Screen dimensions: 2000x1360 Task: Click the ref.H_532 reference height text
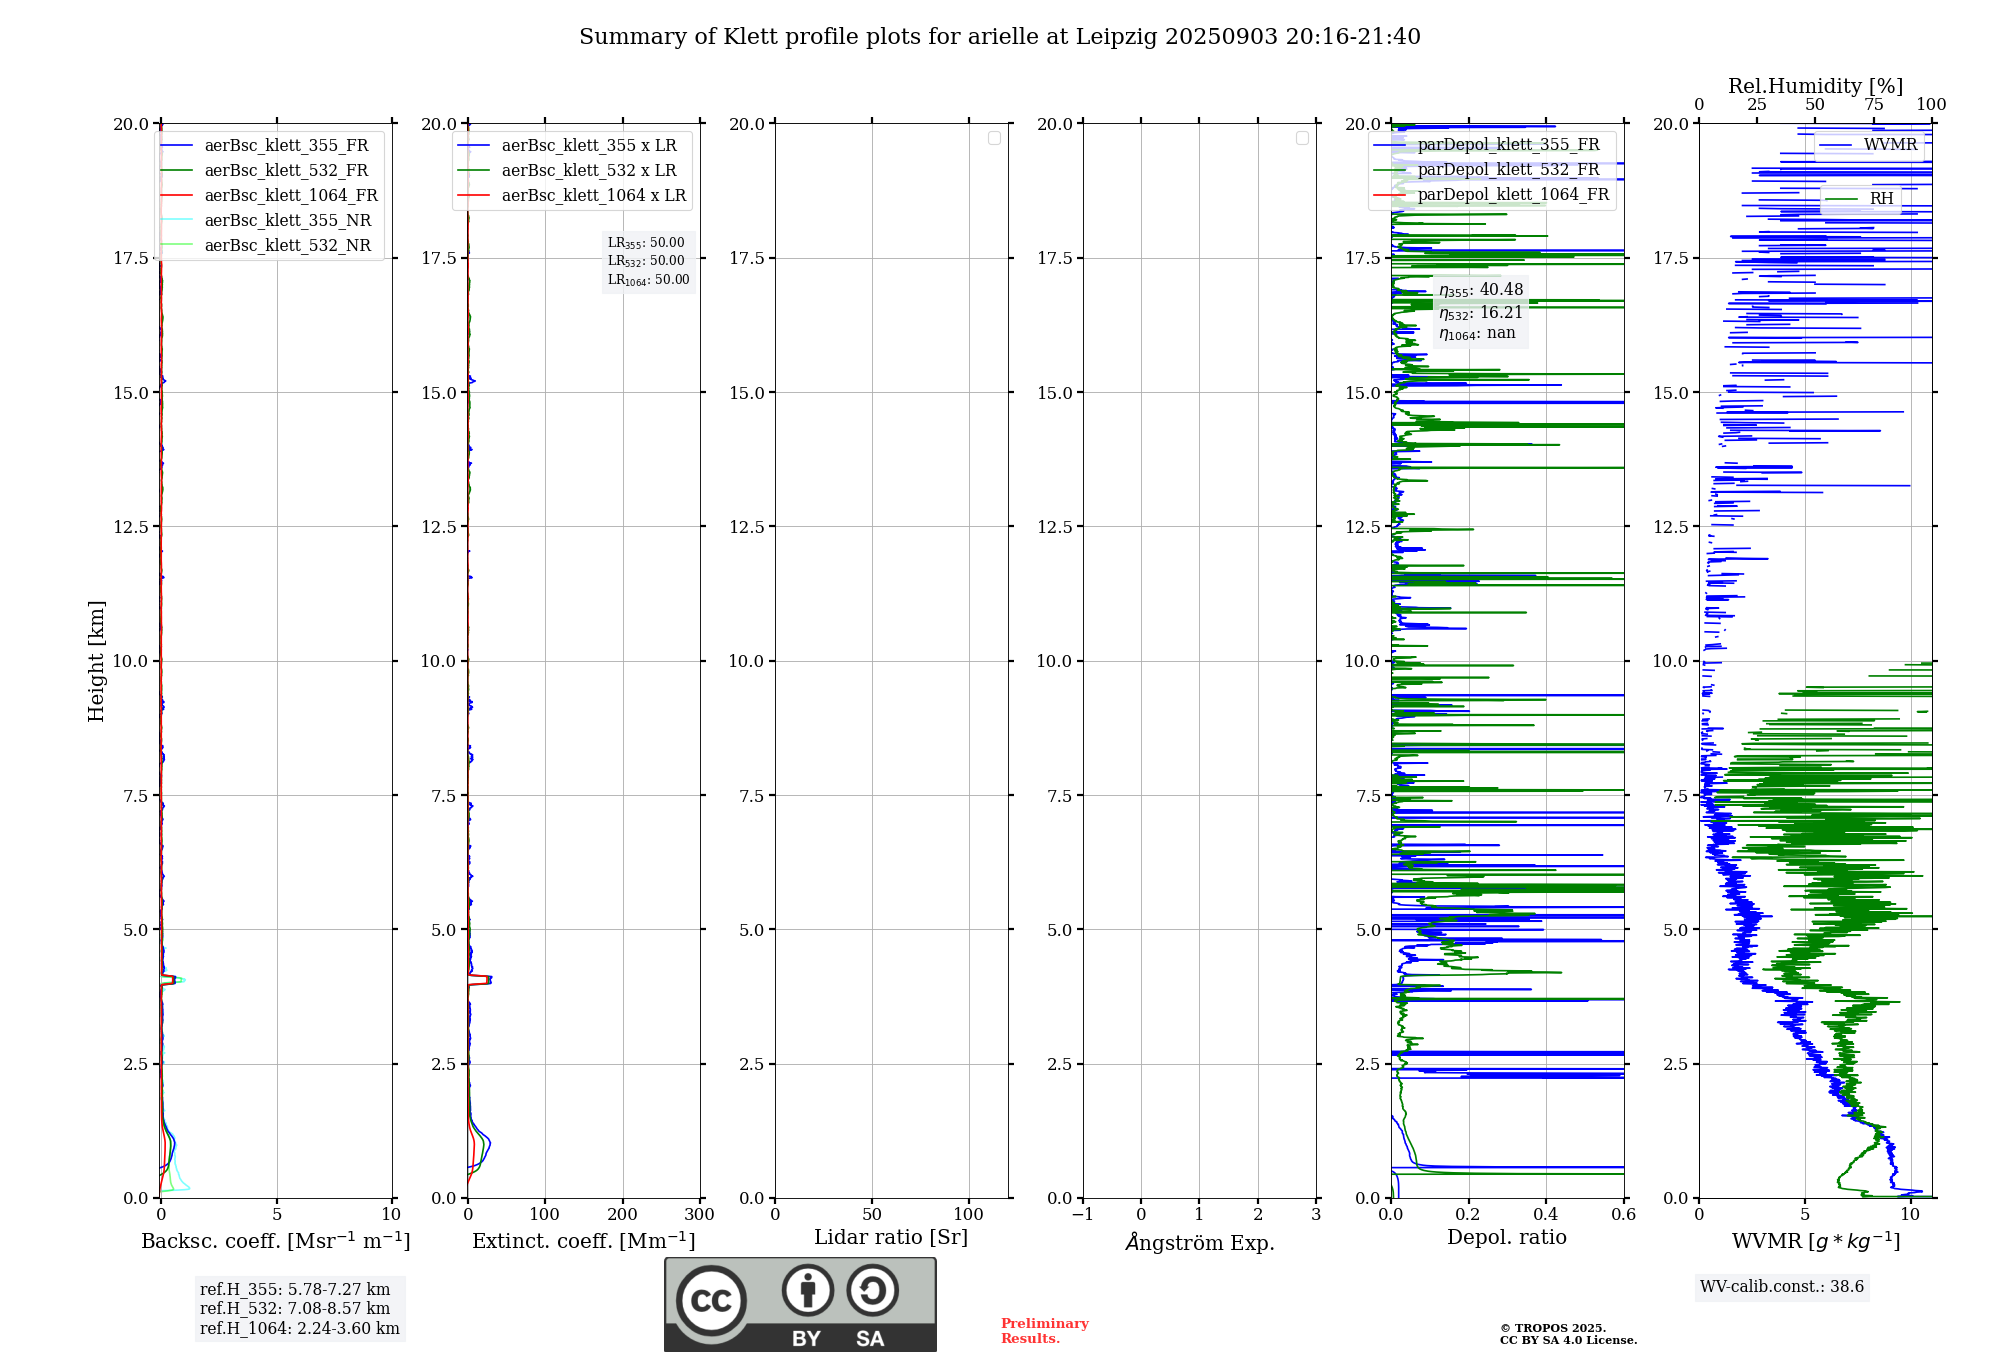pyautogui.click(x=295, y=1308)
